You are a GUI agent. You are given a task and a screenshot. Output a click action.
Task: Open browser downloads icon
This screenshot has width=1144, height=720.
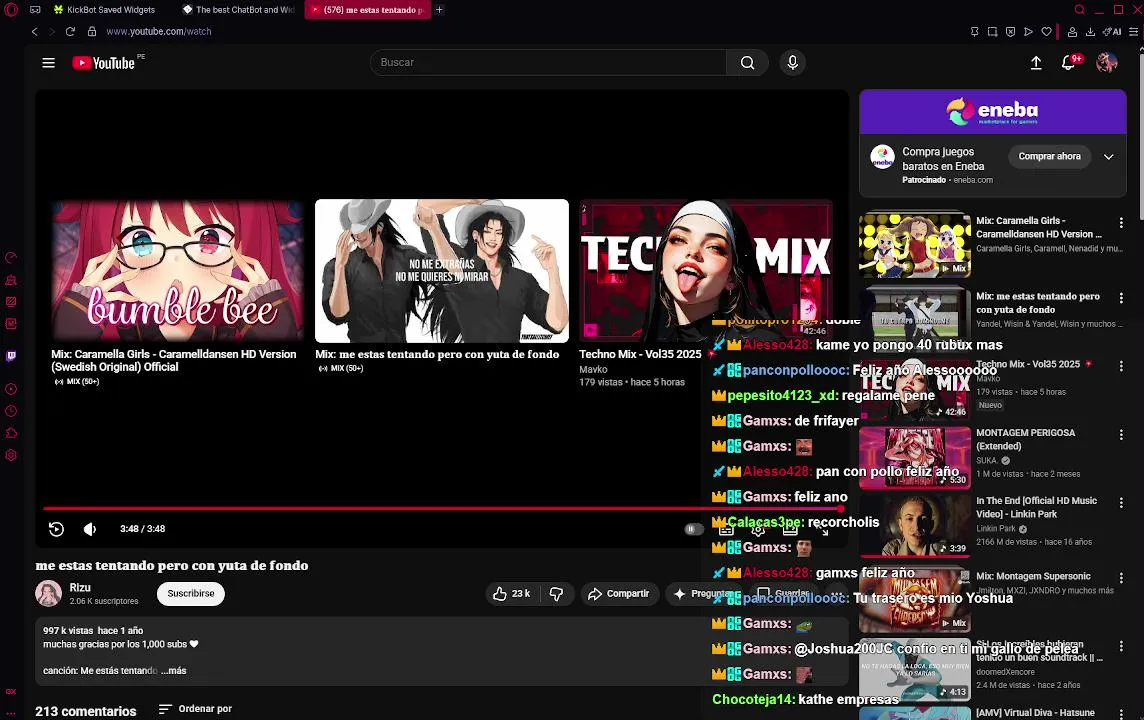(x=1090, y=31)
